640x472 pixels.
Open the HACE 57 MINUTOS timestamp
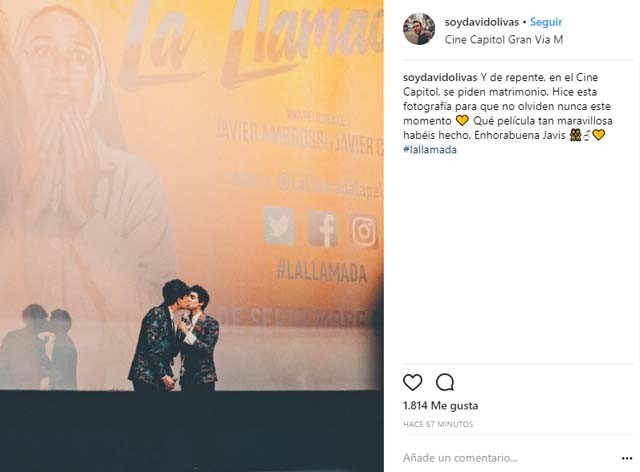coord(438,424)
